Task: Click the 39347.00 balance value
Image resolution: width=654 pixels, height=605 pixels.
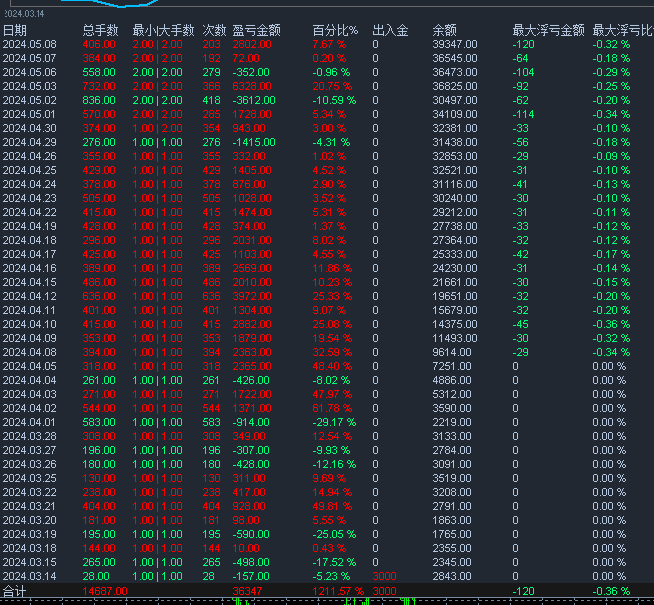Action: click(455, 45)
